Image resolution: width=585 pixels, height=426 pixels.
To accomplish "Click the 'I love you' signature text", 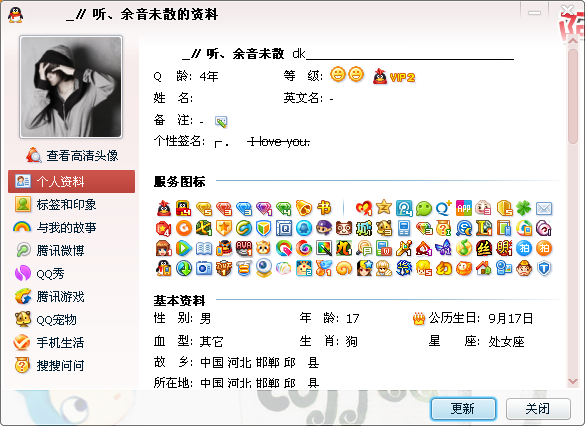I will pos(278,142).
